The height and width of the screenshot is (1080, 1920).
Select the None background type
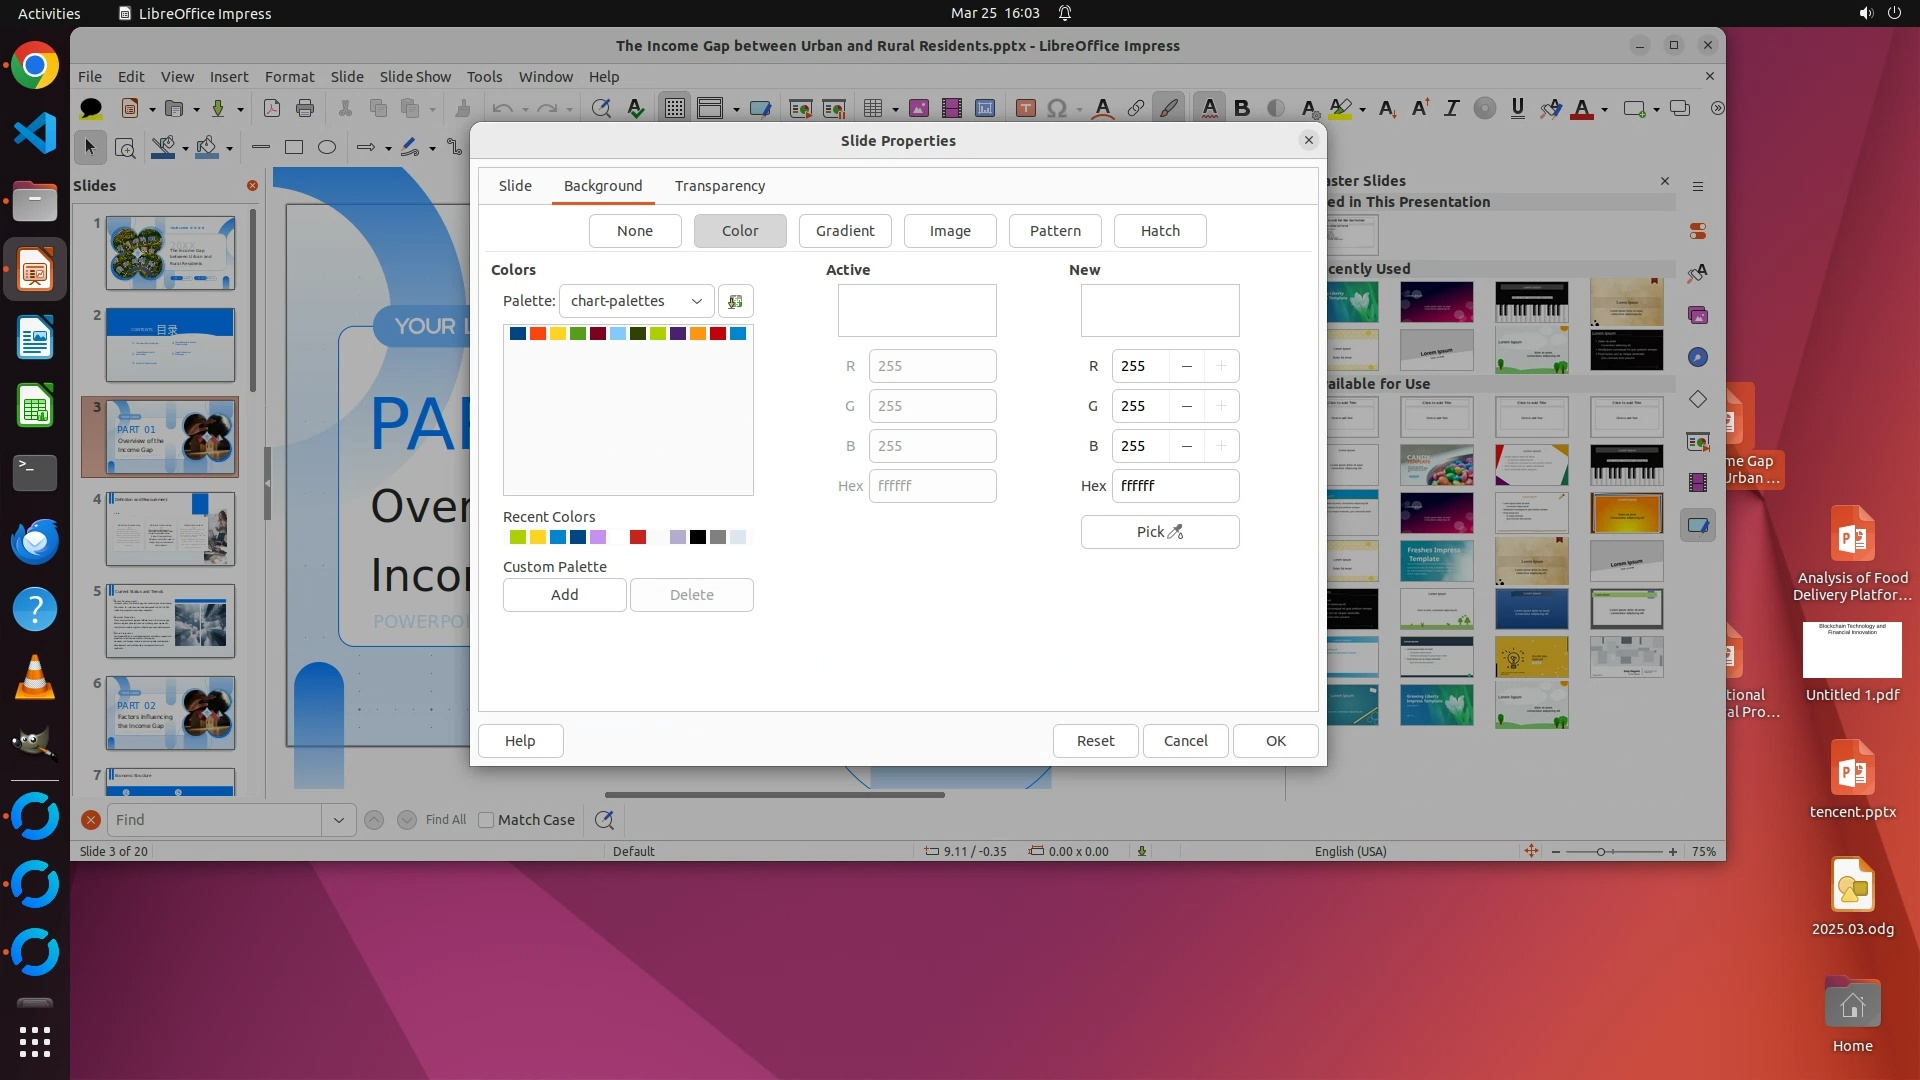(634, 231)
